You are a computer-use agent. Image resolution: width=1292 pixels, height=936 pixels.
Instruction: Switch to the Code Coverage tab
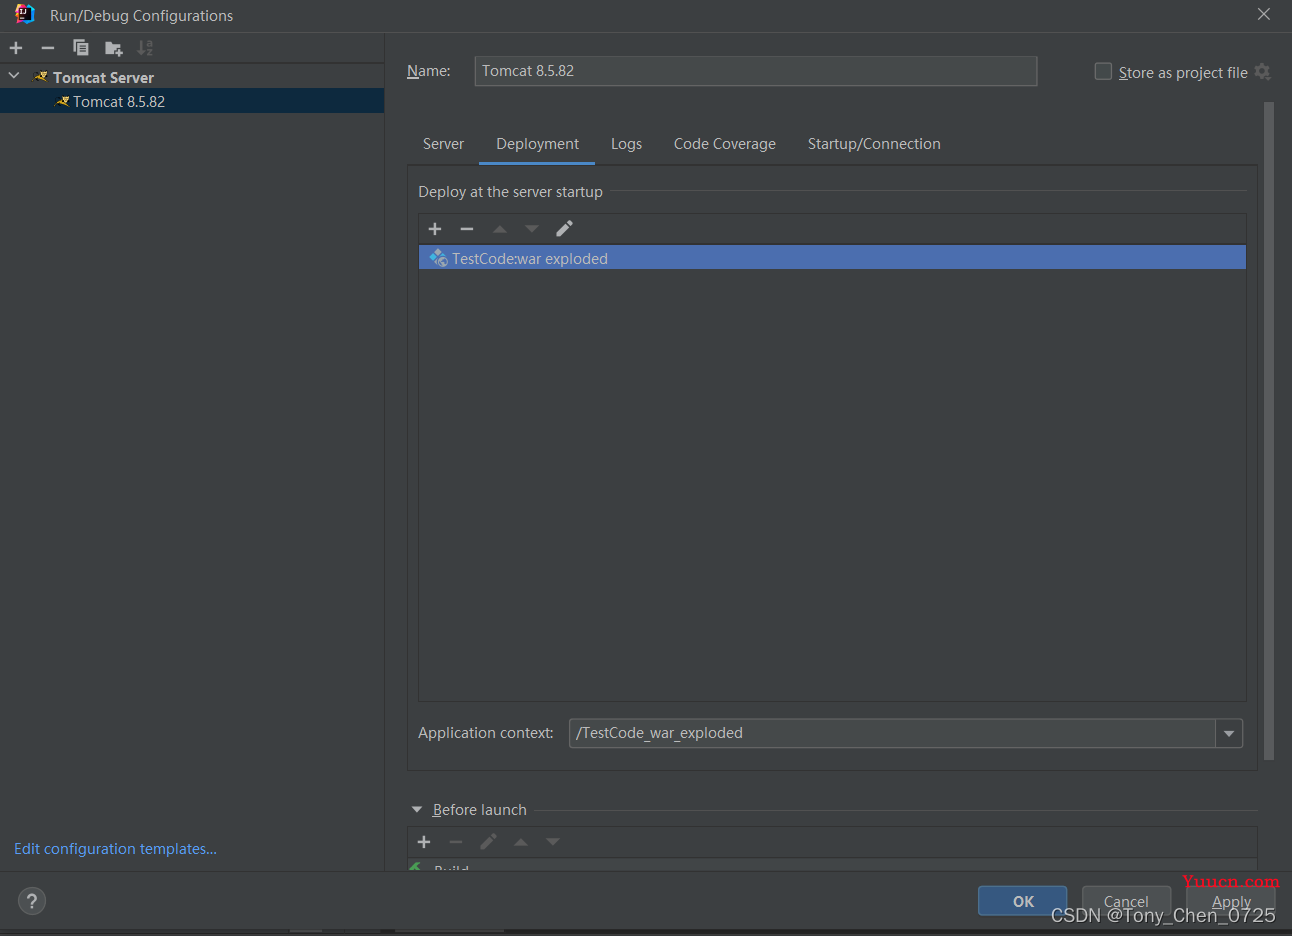pos(724,144)
